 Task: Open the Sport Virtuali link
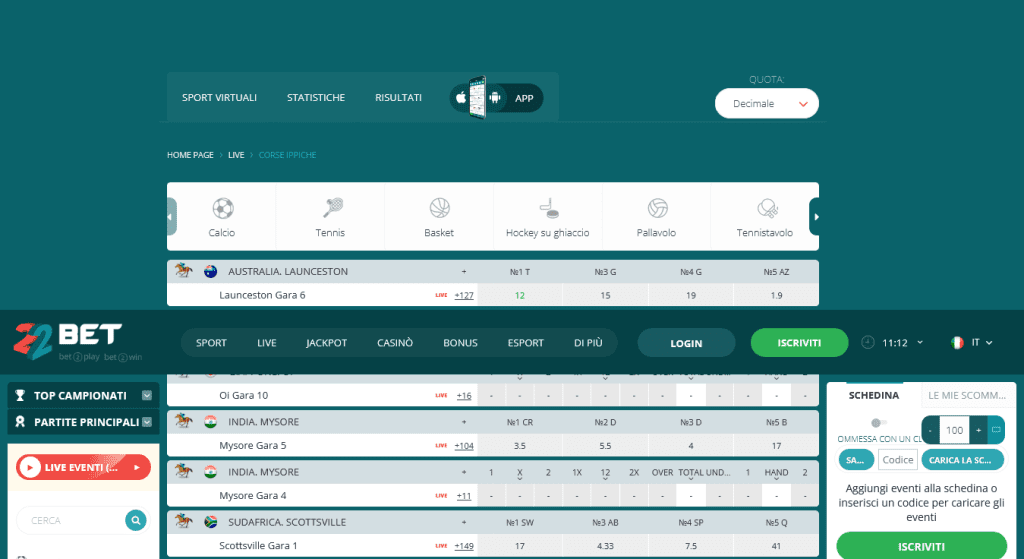coord(219,97)
